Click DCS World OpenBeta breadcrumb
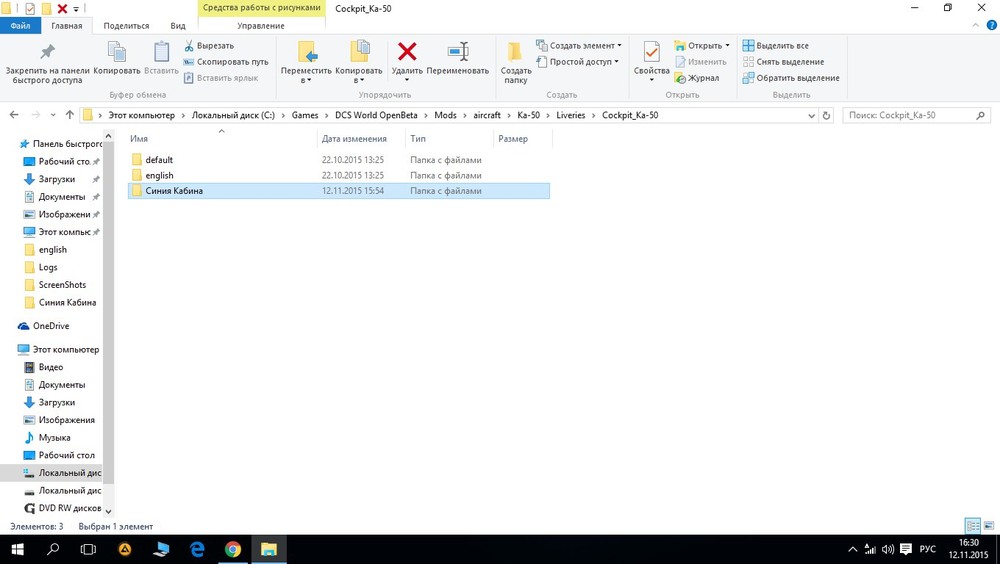This screenshot has width=1000, height=564. (376, 115)
